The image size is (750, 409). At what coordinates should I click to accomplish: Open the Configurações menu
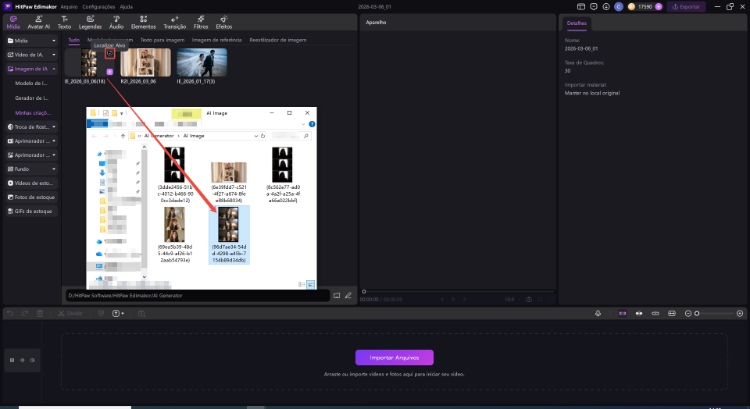(x=99, y=6)
